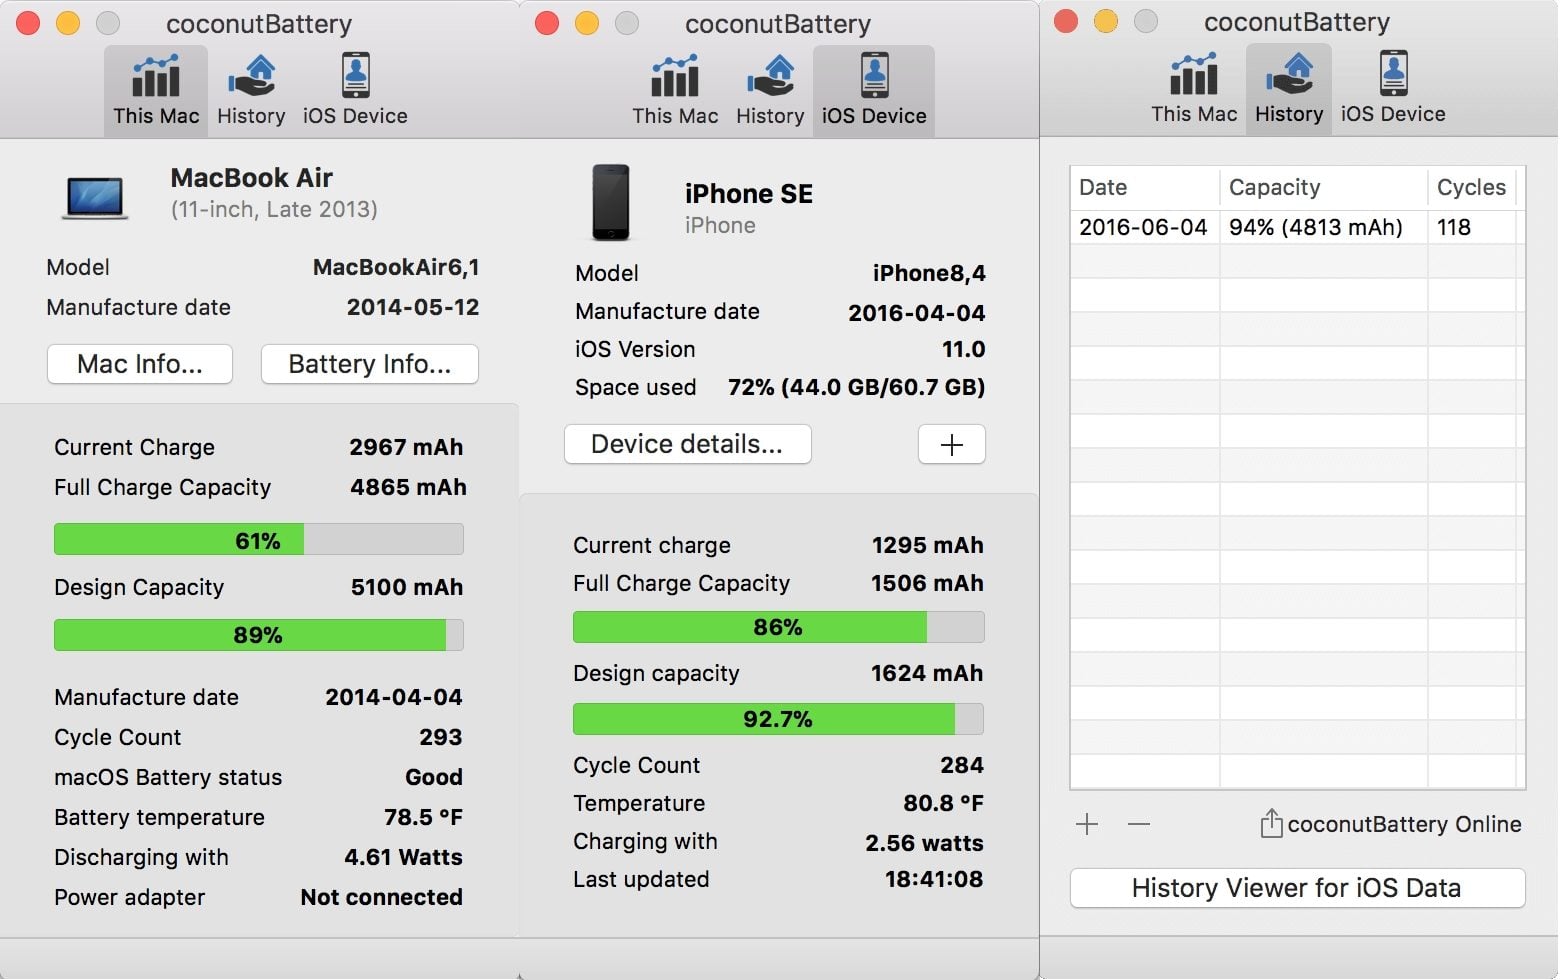1560x980 pixels.
Task: Open History tab in the MacBook Air window
Action: [x=251, y=90]
